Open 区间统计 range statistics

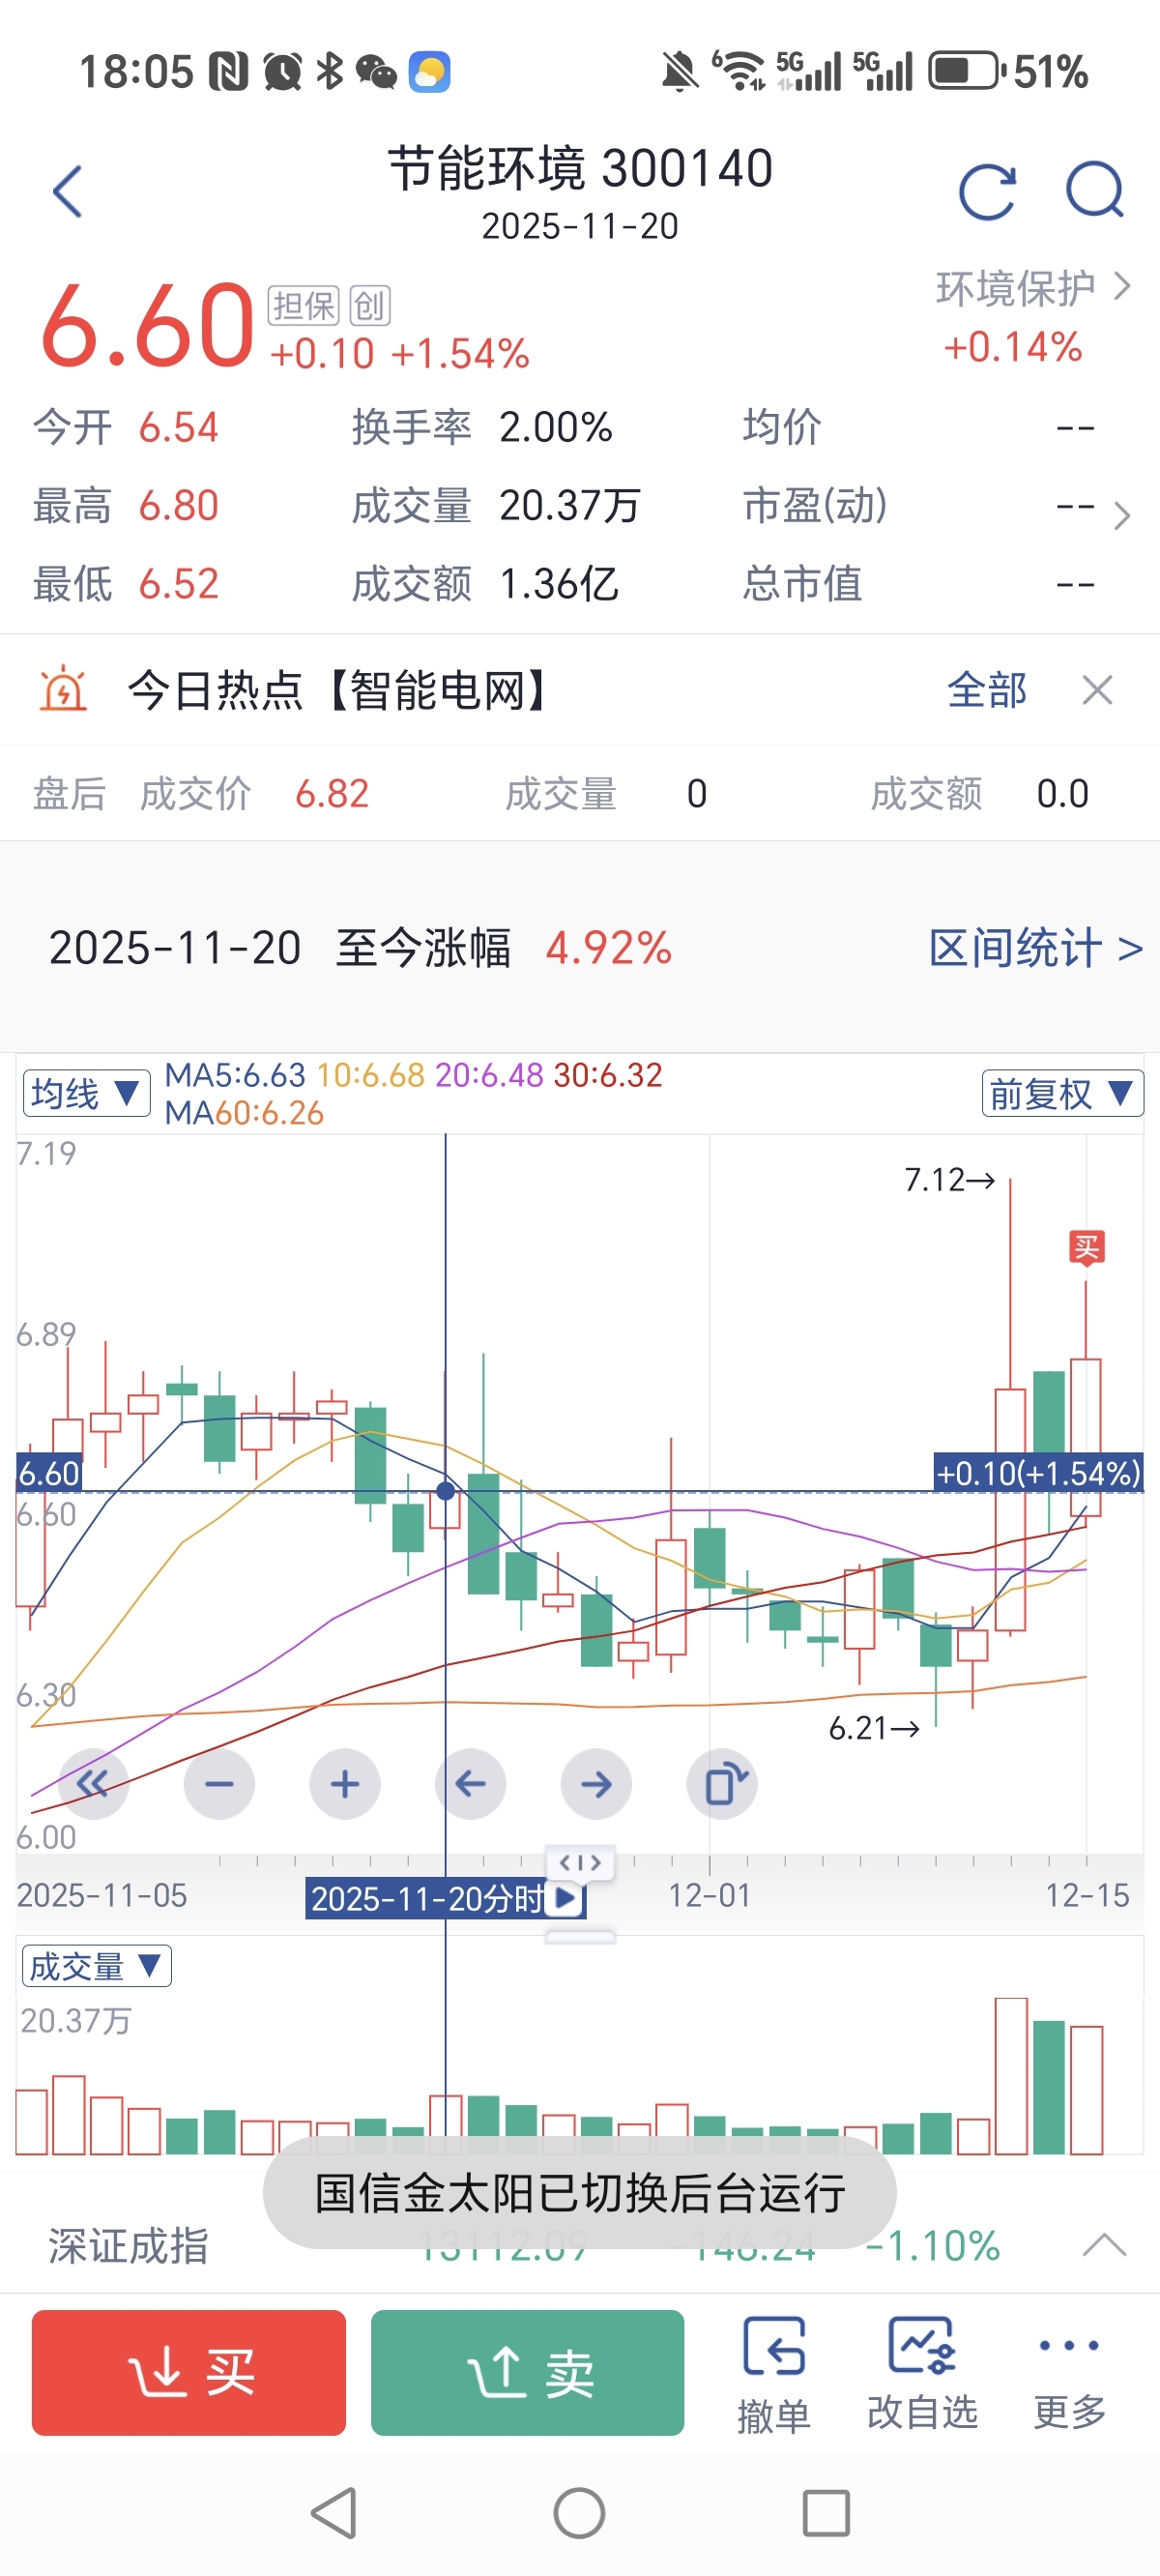coord(1036,948)
